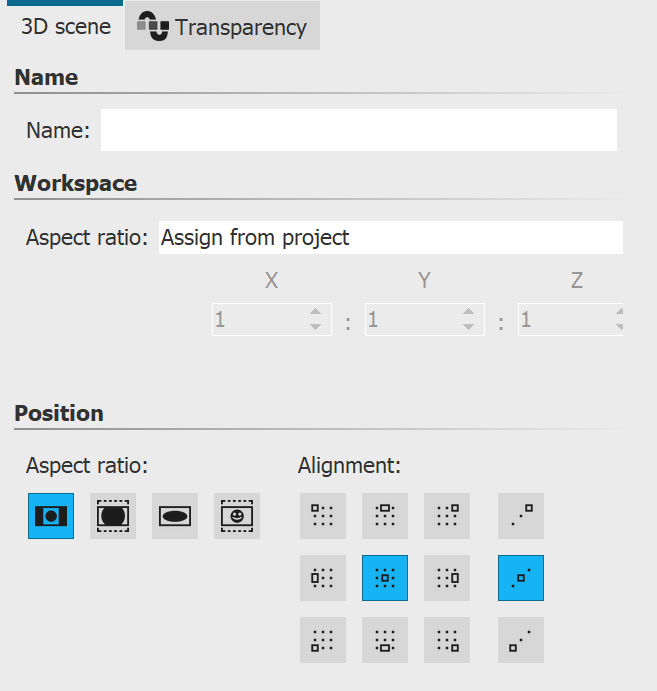Image resolution: width=657 pixels, height=691 pixels.
Task: Align to top-right in alignment grid
Action: point(447,516)
